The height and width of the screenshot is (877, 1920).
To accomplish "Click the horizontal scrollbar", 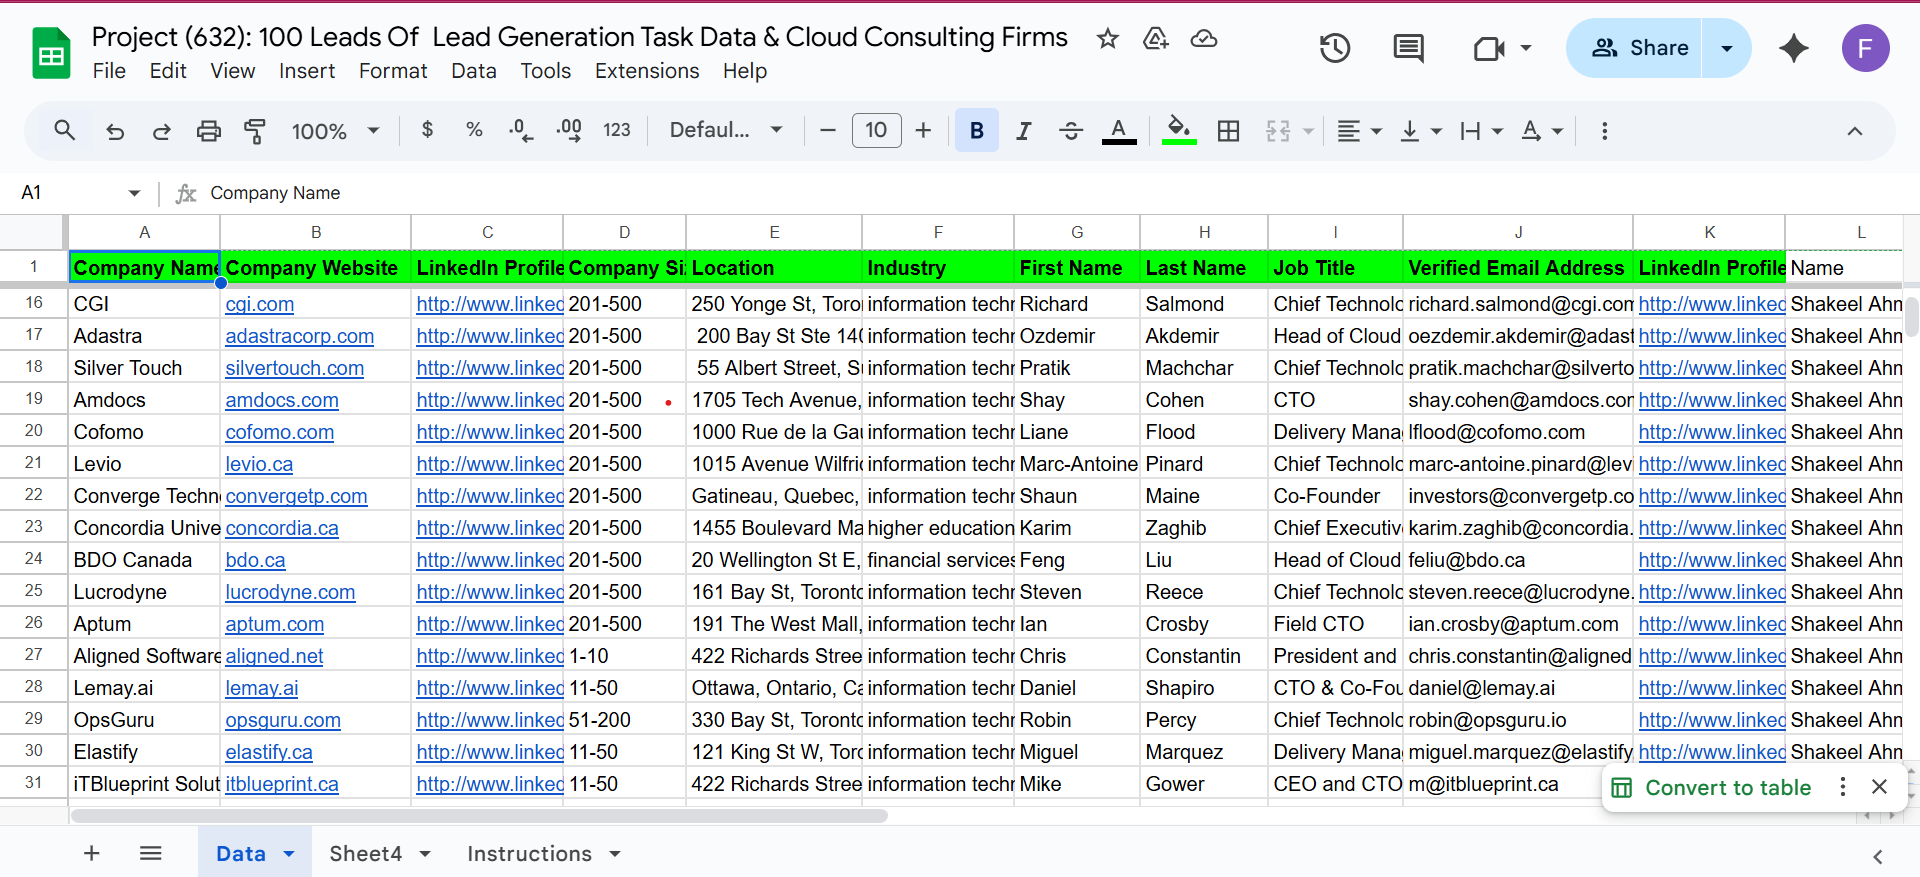I will tap(480, 816).
